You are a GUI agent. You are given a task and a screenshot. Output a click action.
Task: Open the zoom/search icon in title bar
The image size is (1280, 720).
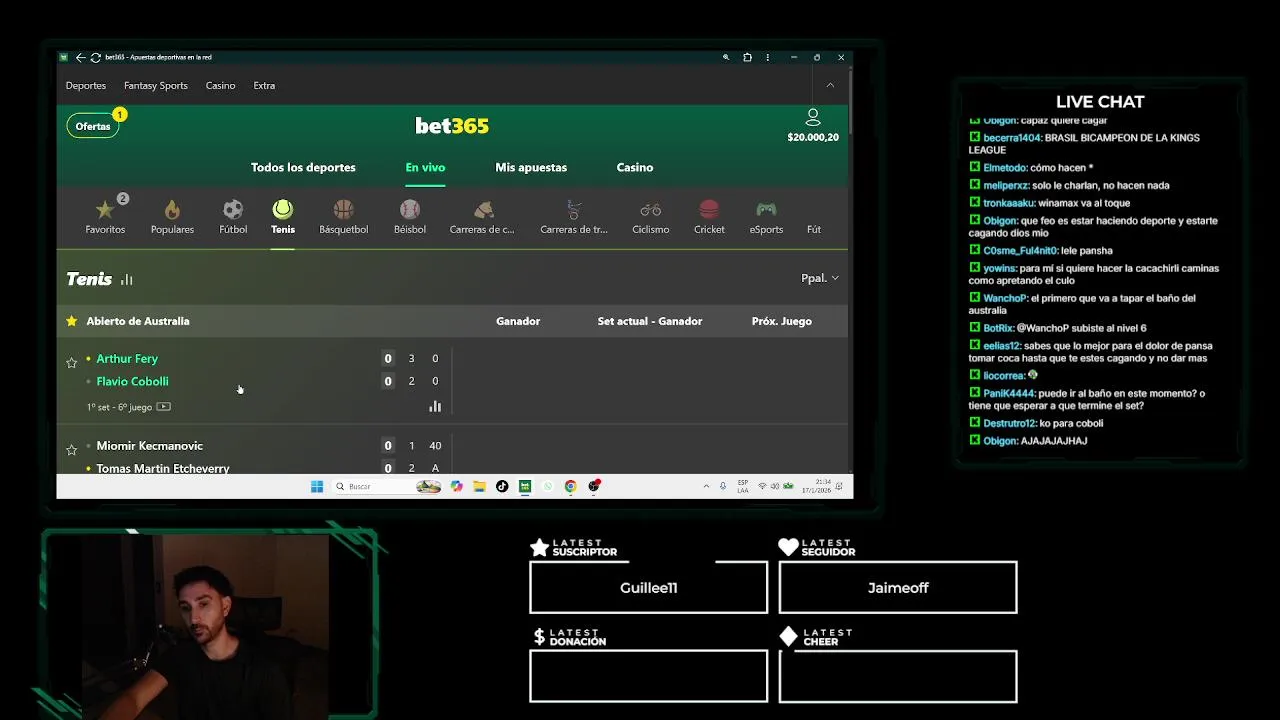(x=726, y=57)
